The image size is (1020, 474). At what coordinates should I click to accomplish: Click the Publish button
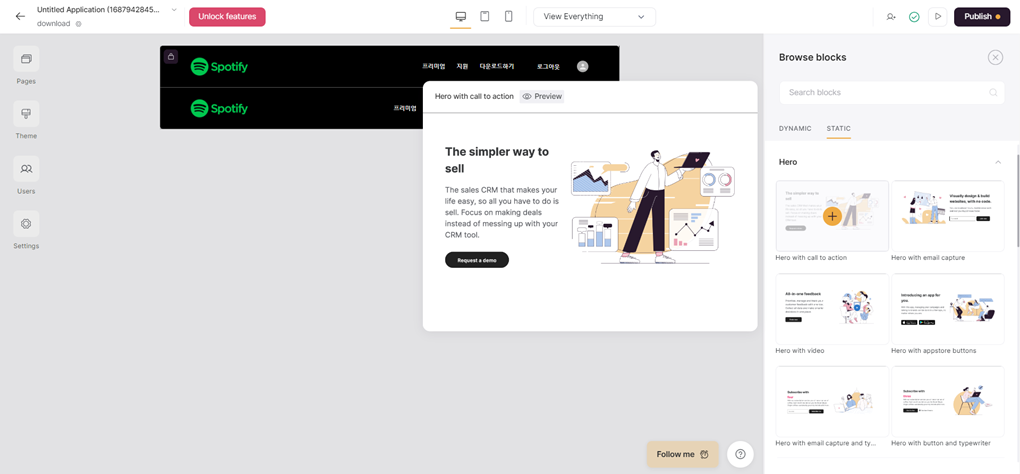982,17
